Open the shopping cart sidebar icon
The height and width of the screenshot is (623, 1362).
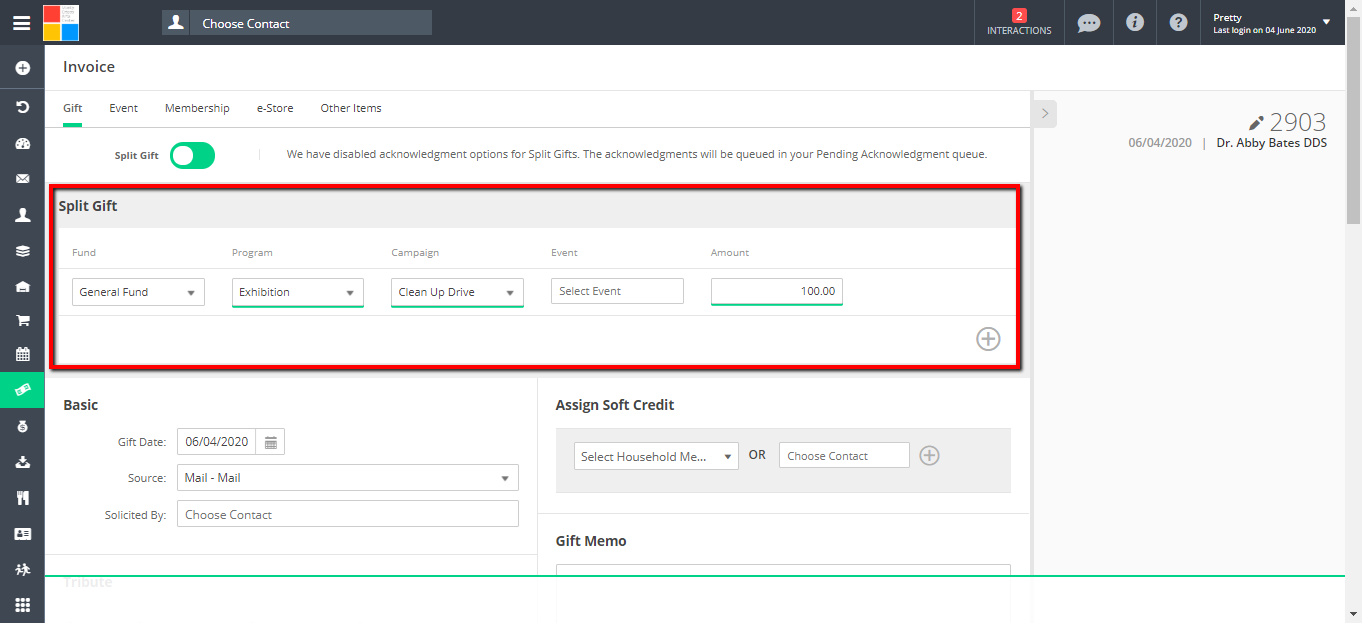(22, 321)
